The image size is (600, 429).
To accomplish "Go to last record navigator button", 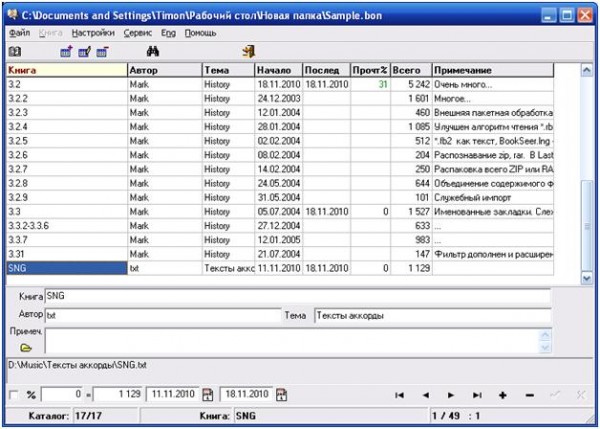I will click(x=477, y=395).
